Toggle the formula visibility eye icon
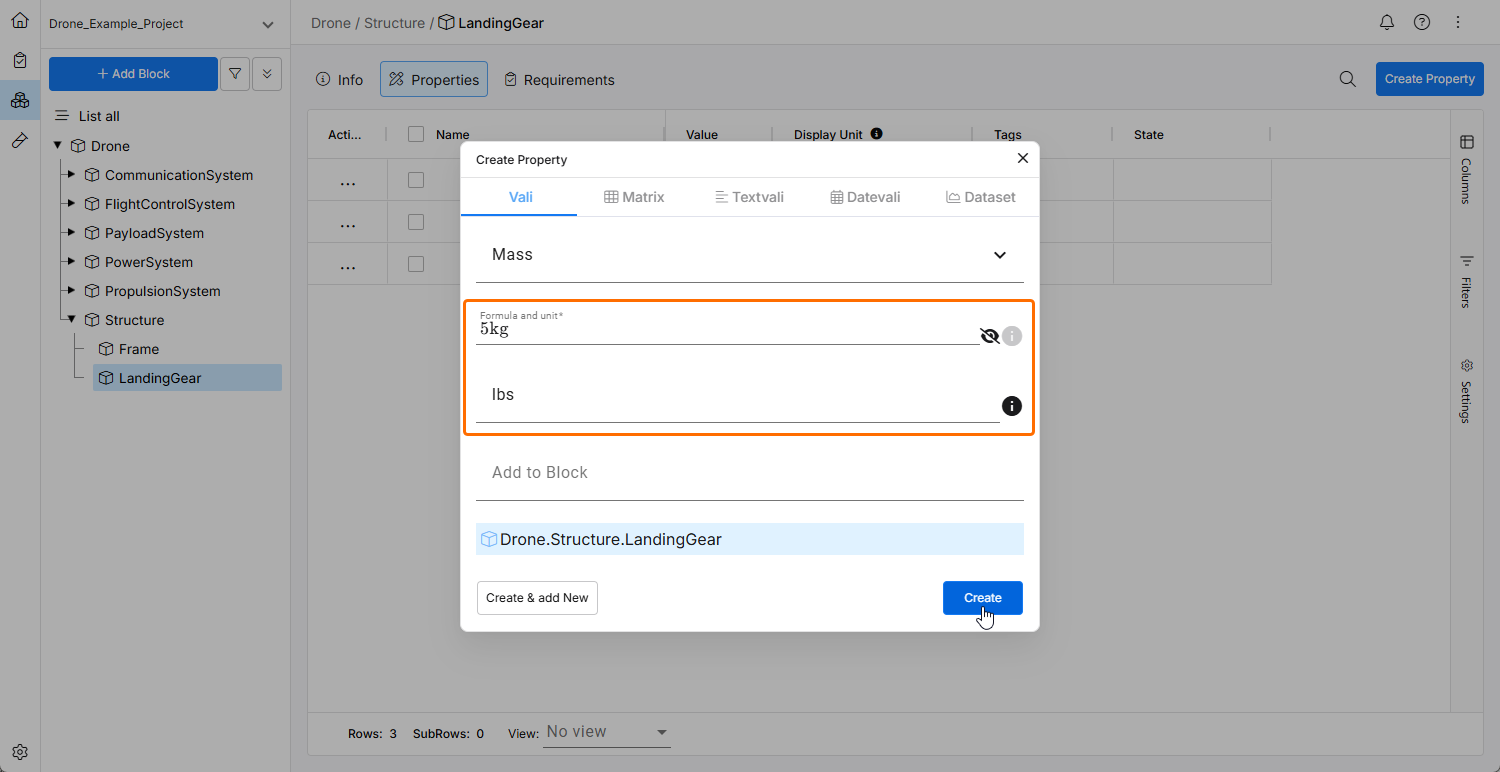1500x772 pixels. [x=990, y=336]
